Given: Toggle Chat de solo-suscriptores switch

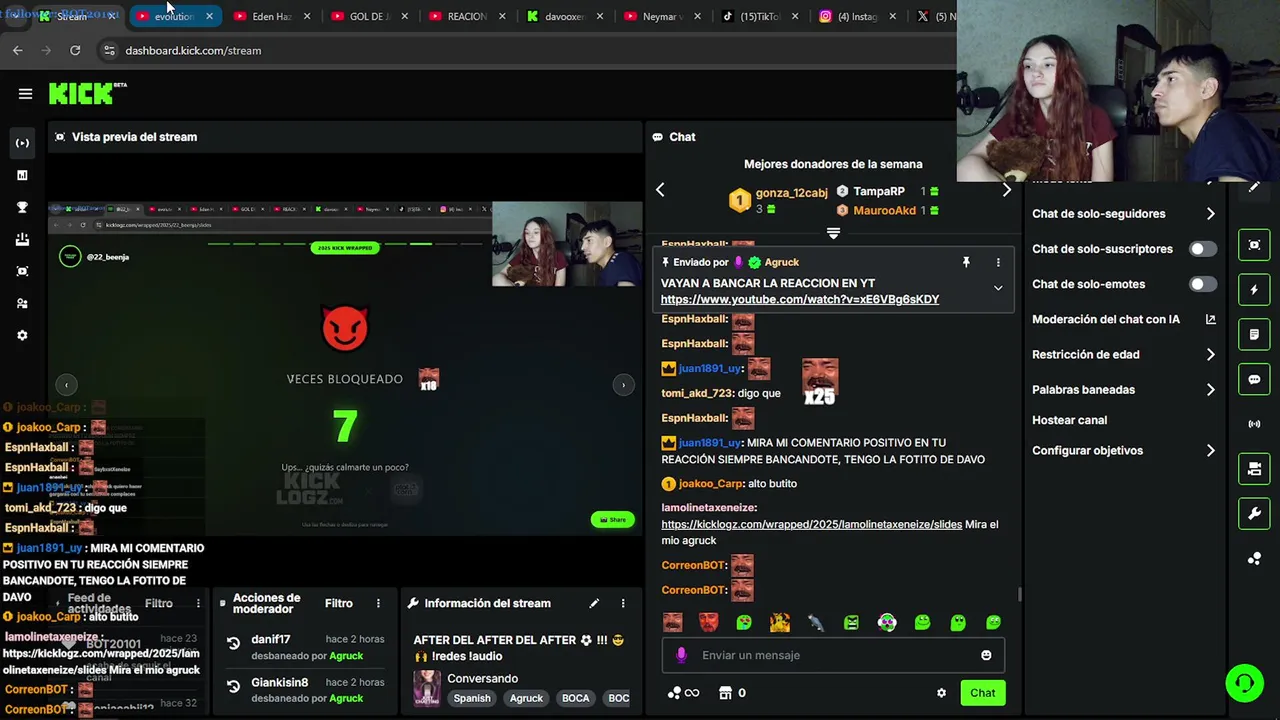Looking at the screenshot, I should tap(1203, 249).
